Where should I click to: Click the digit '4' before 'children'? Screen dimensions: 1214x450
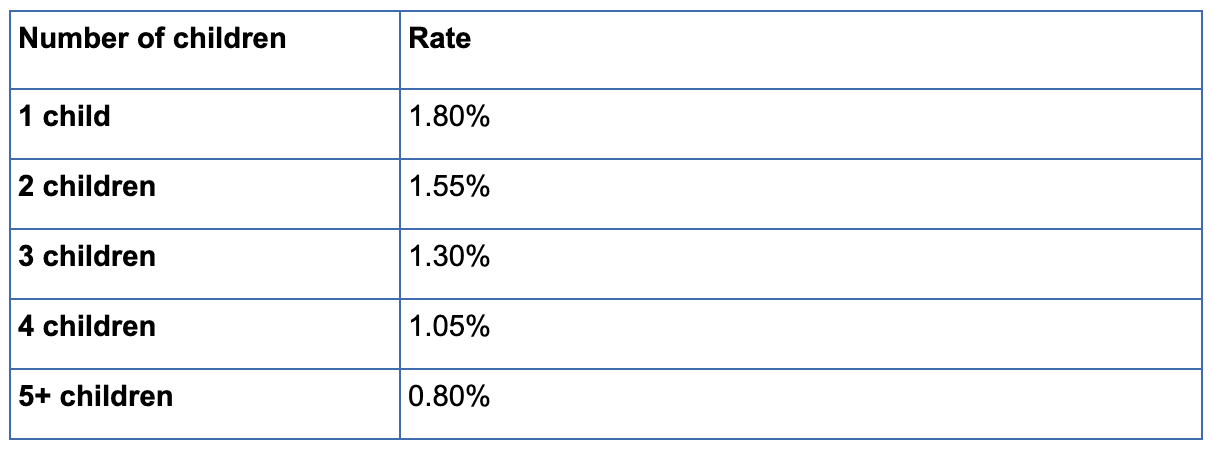(x=27, y=327)
